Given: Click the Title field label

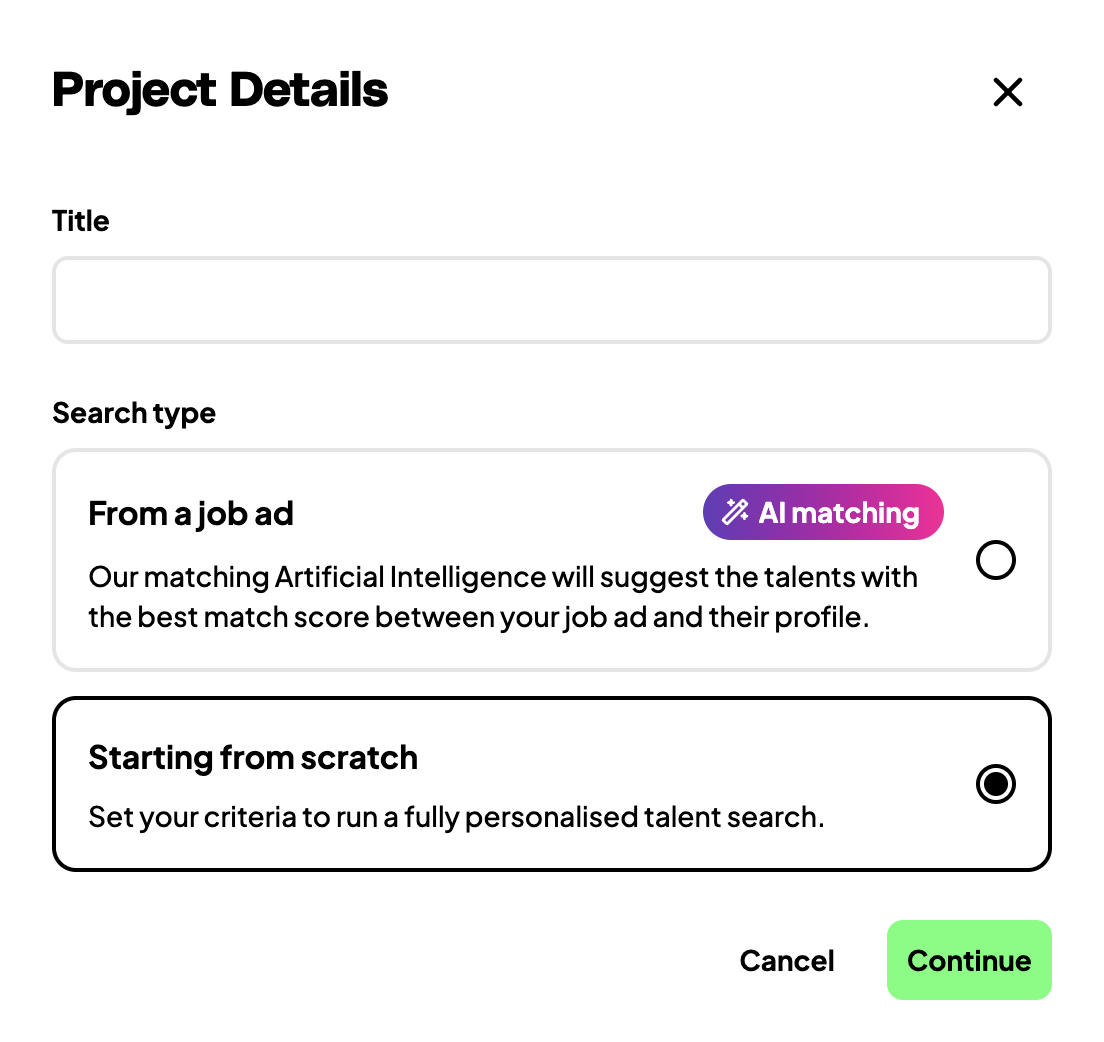Looking at the screenshot, I should click(81, 221).
